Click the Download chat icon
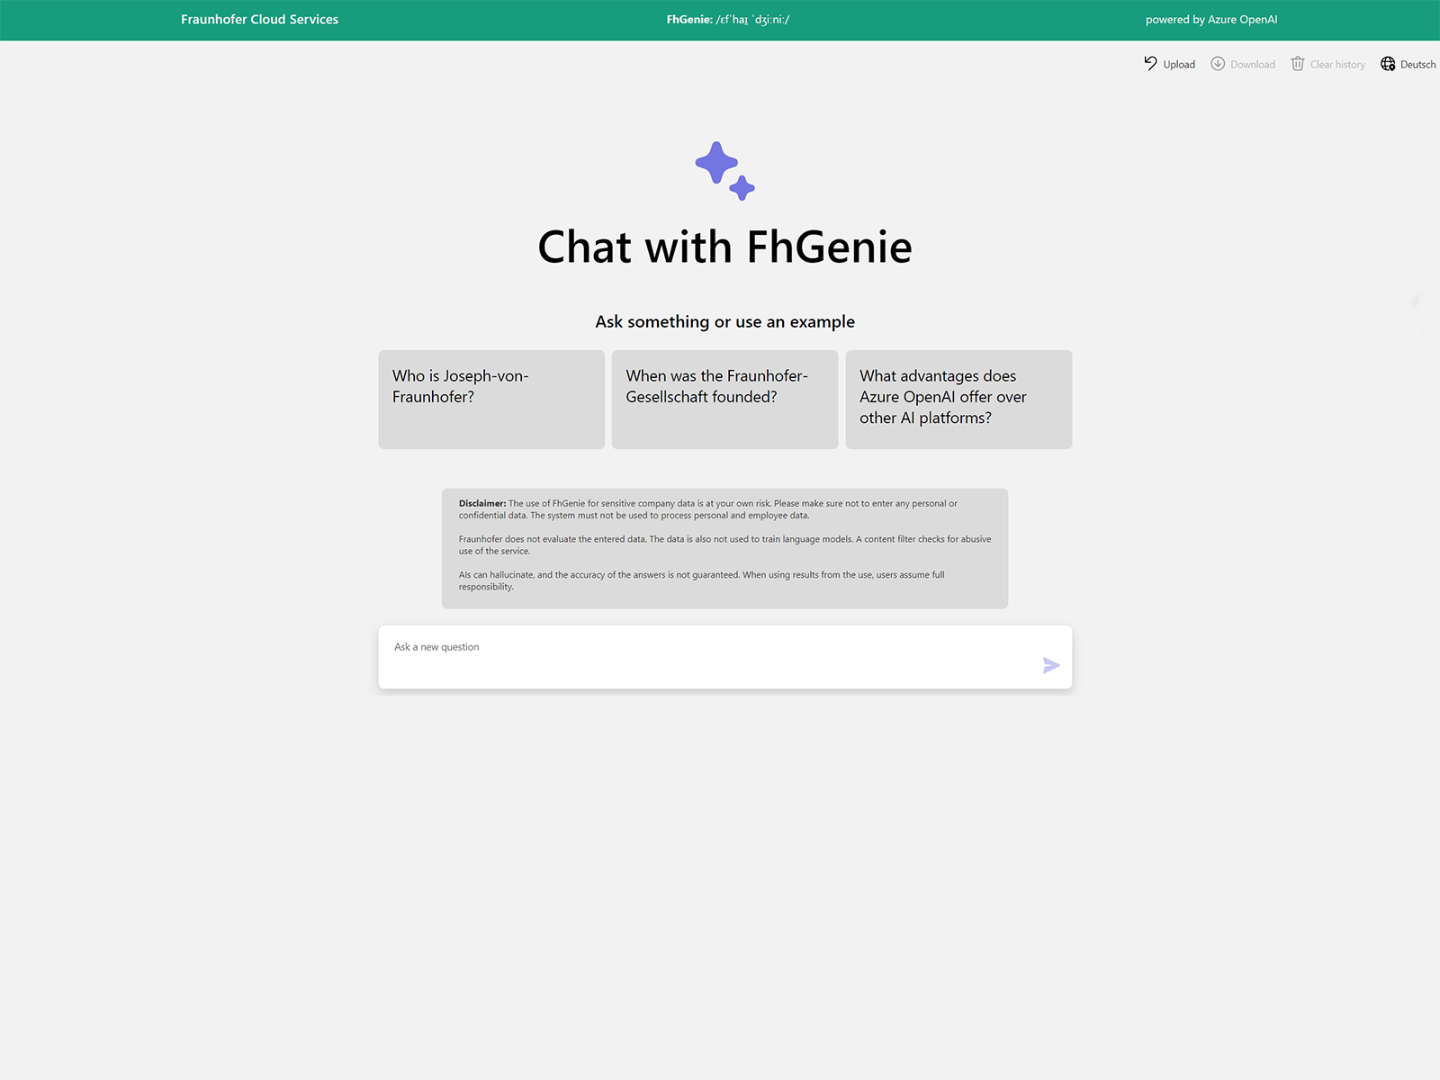This screenshot has height=1080, width=1440. 1217,63
